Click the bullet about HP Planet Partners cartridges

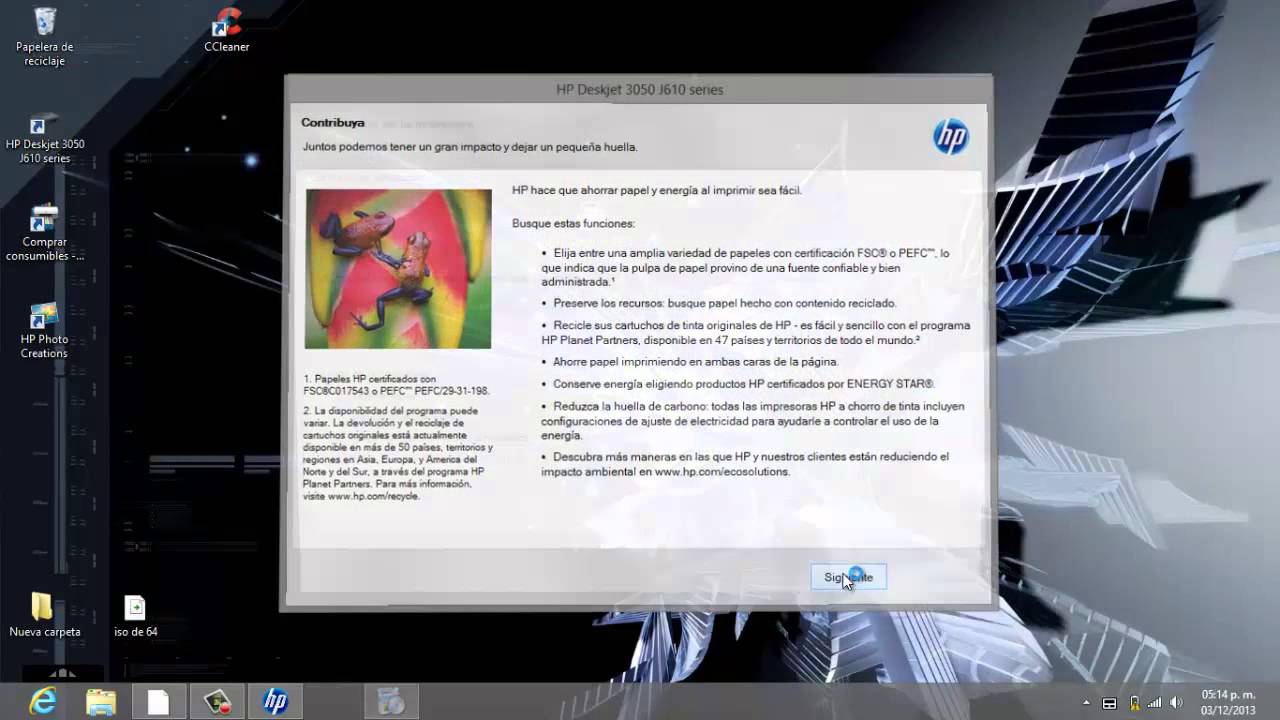coord(755,333)
